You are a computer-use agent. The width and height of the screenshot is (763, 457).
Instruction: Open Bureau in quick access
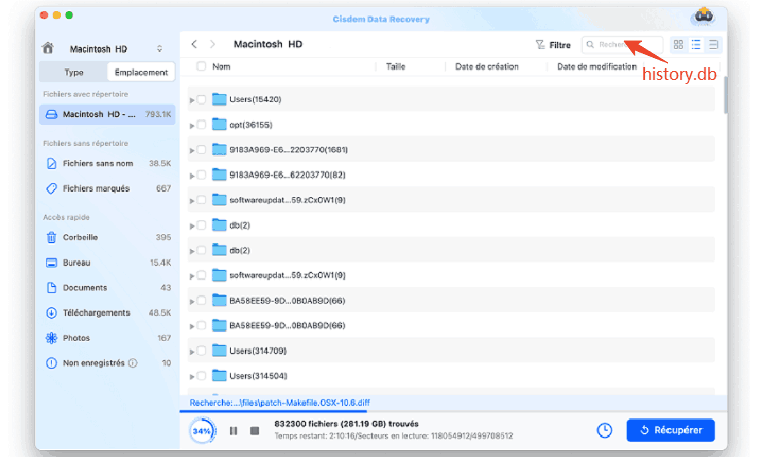point(107,262)
